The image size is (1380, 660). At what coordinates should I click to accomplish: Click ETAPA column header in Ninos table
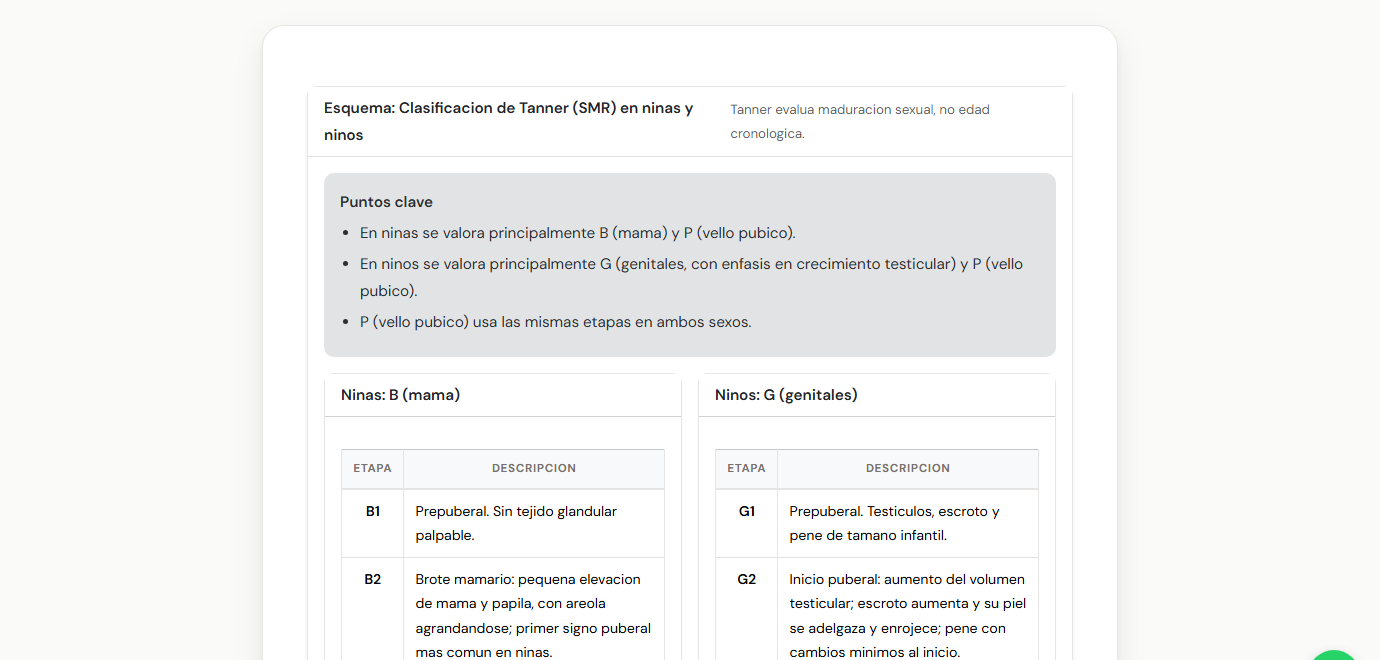[x=746, y=468]
